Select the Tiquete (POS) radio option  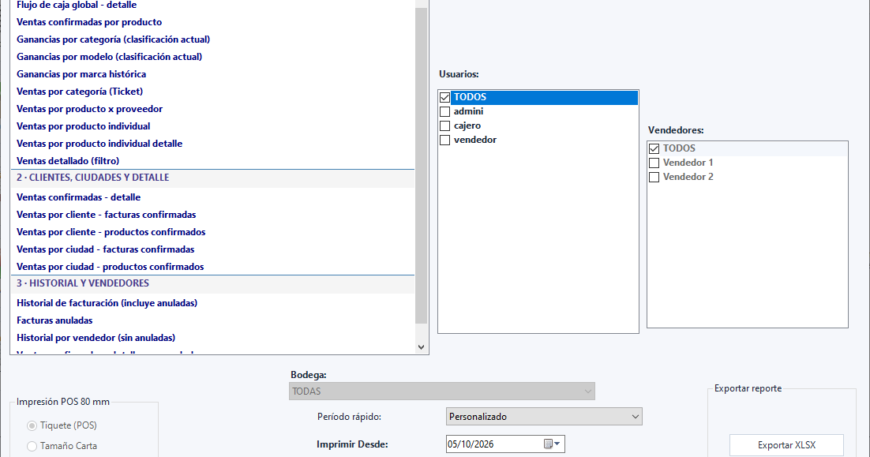pyautogui.click(x=32, y=425)
